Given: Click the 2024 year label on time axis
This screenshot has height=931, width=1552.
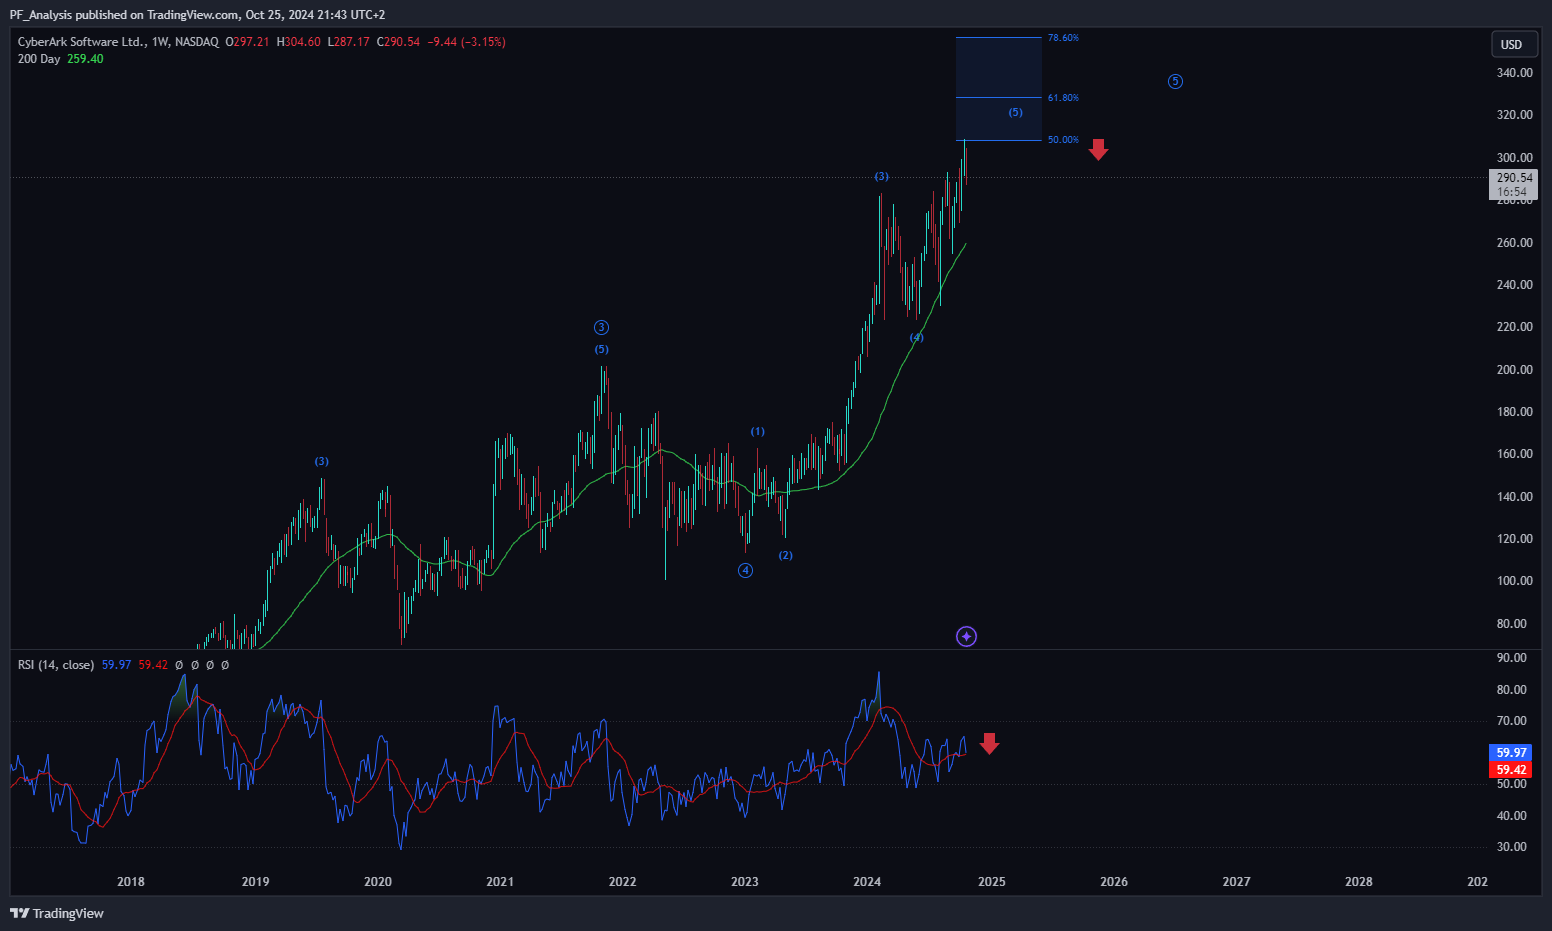Looking at the screenshot, I should tap(867, 881).
